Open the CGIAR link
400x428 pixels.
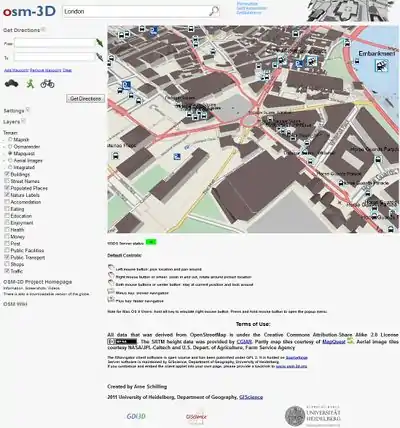coord(244,342)
